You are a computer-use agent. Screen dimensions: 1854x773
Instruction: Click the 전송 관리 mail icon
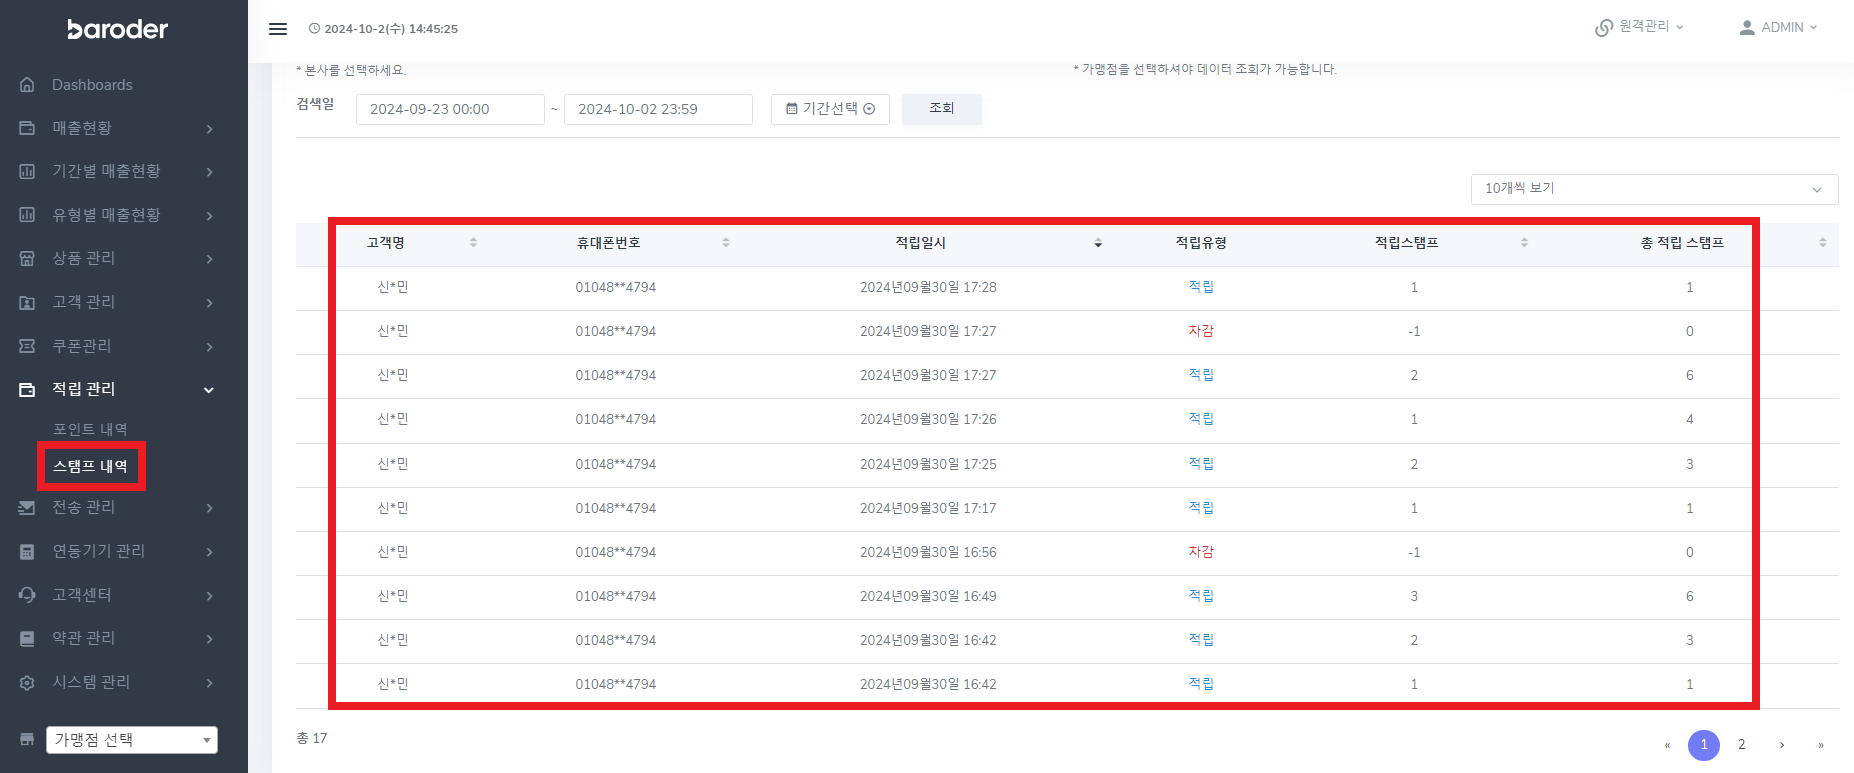[27, 508]
